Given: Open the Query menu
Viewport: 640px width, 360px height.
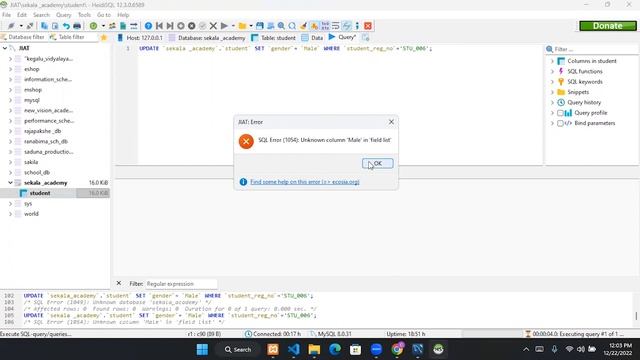Looking at the screenshot, I should 63,15.
